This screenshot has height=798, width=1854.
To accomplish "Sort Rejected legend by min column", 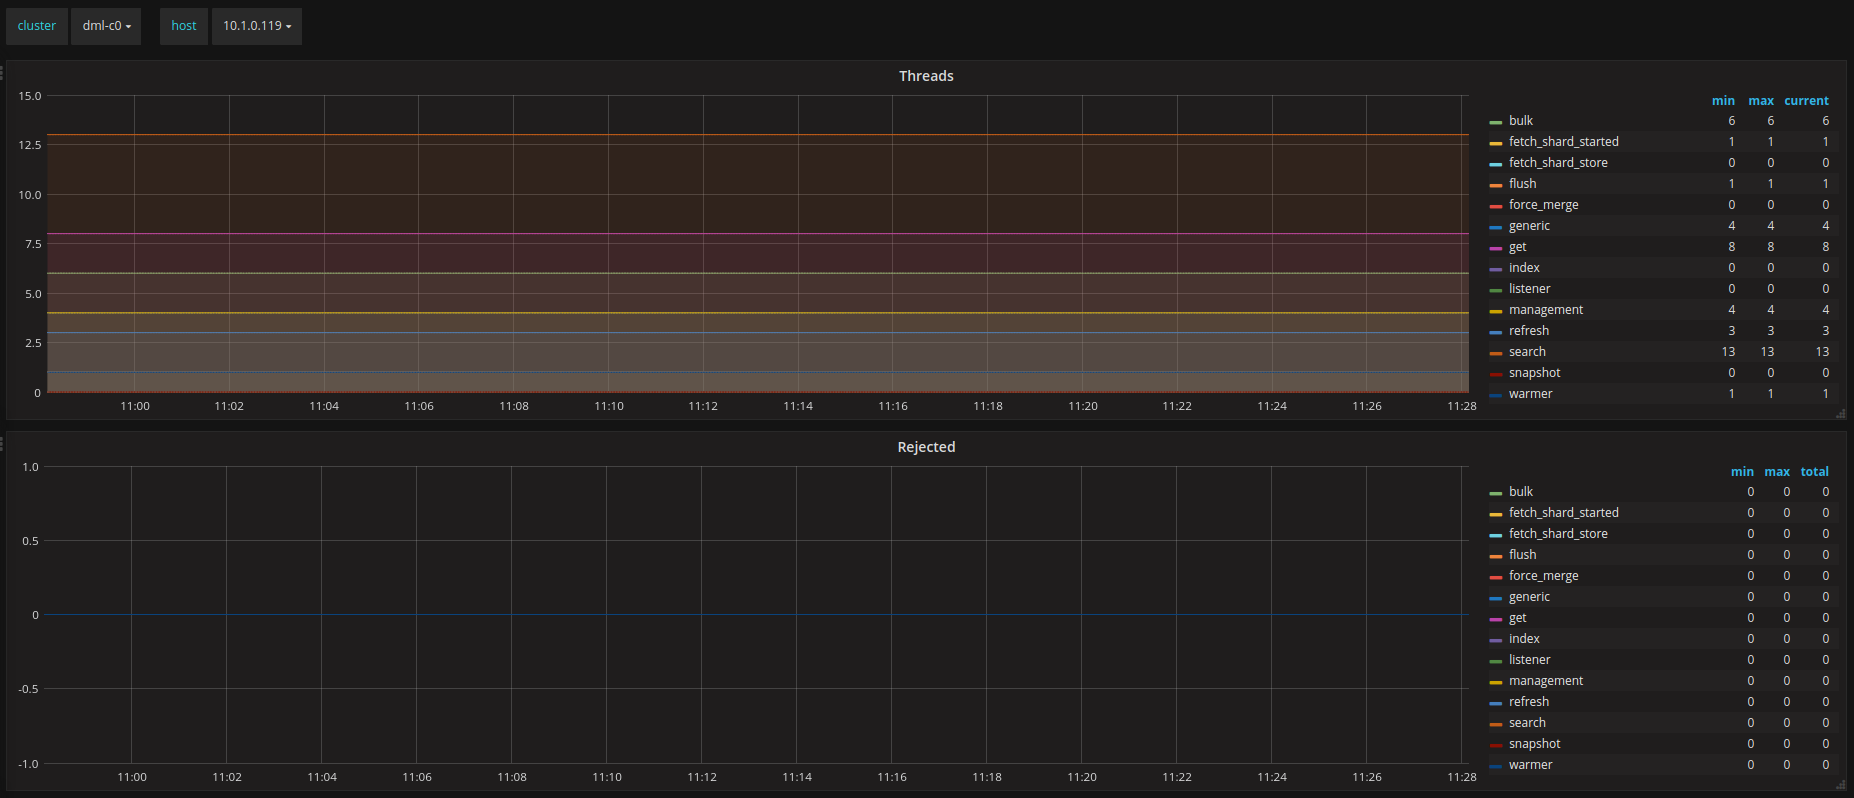I will pyautogui.click(x=1742, y=472).
